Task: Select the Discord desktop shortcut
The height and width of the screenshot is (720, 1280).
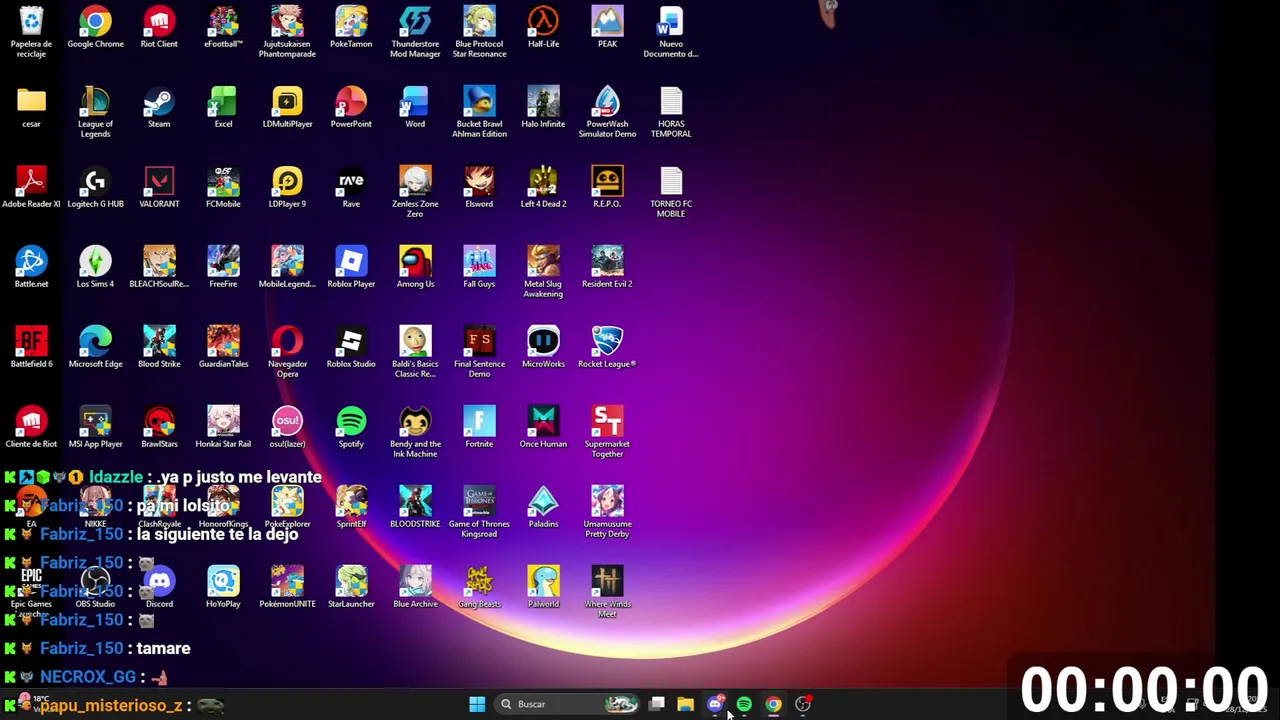Action: point(159,588)
